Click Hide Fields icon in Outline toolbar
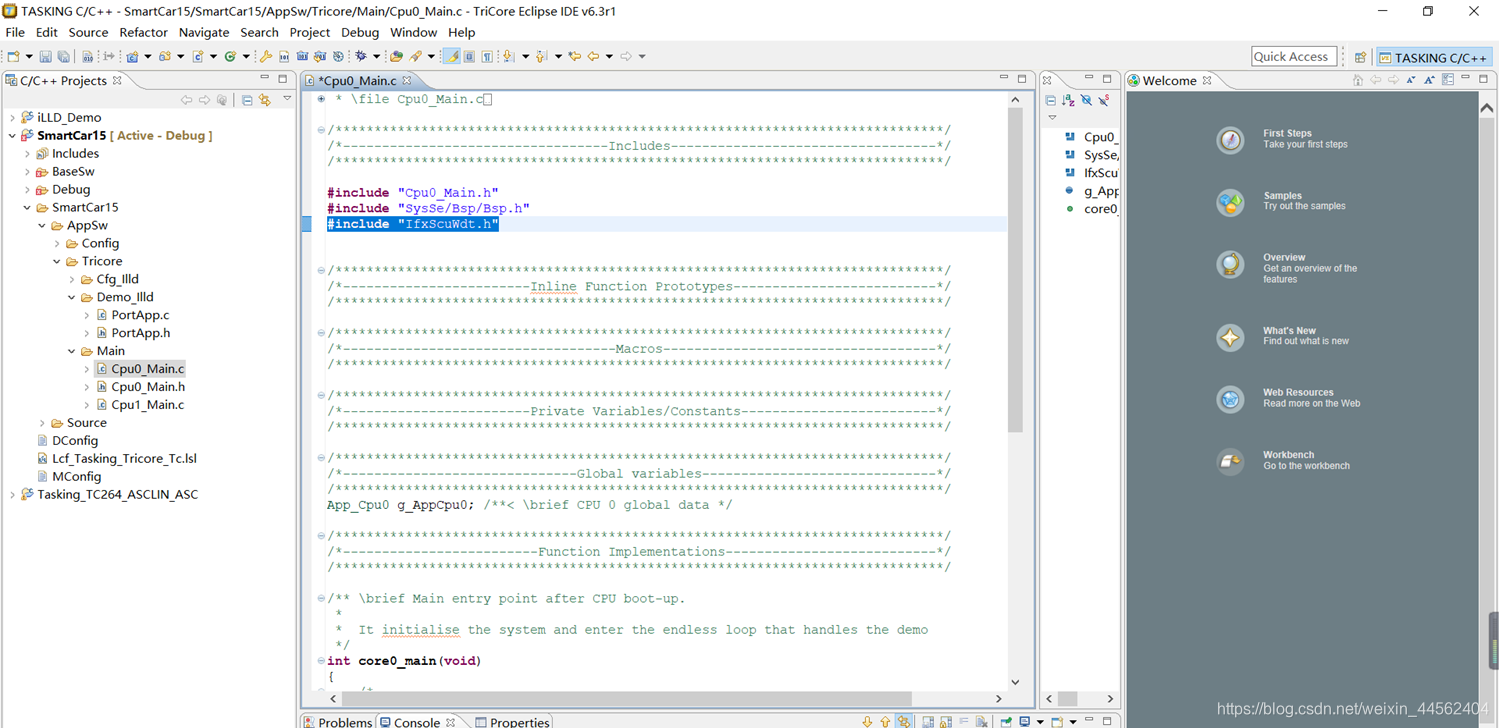 tap(1086, 100)
